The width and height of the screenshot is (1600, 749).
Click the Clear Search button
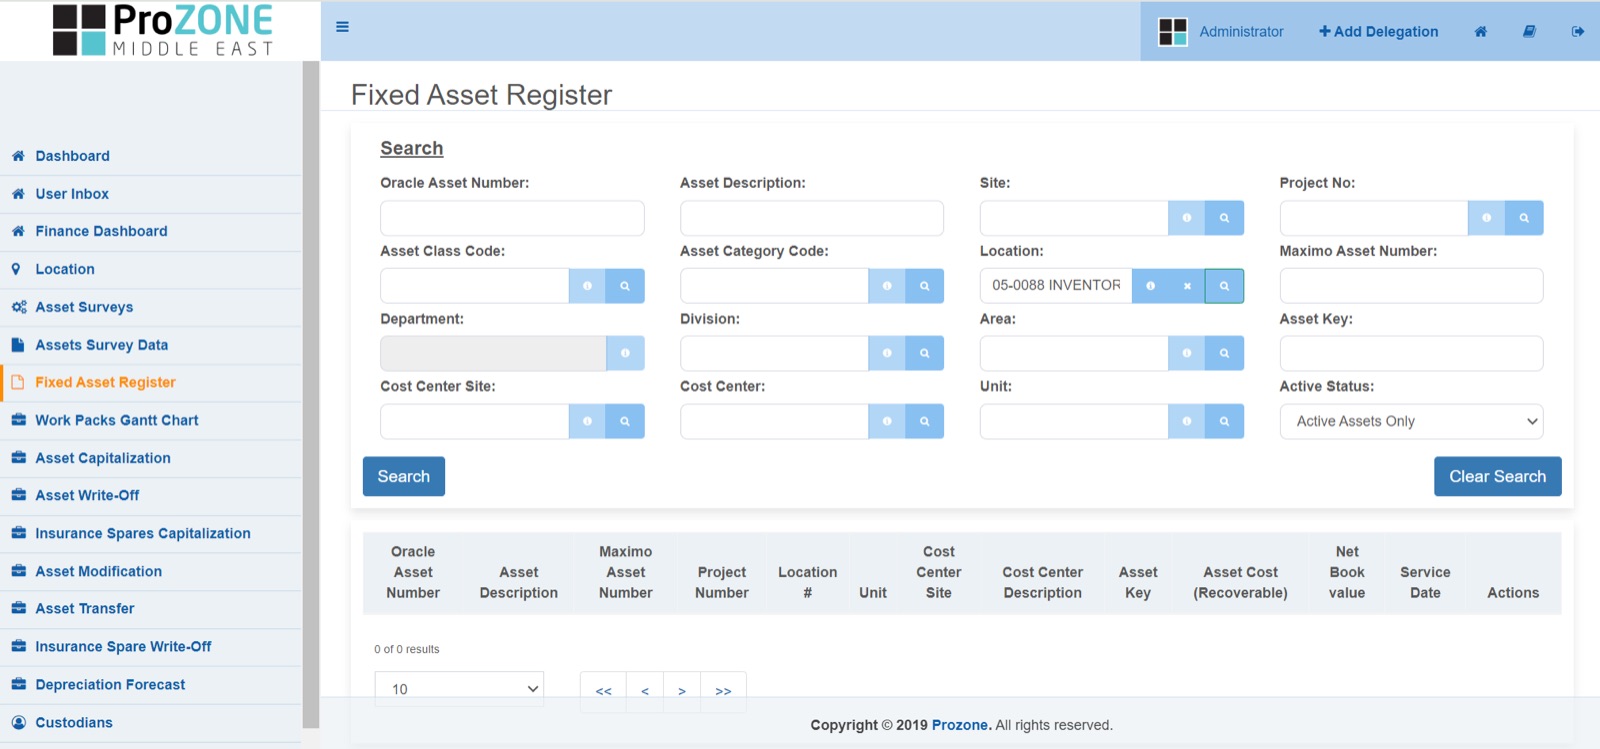1497,476
